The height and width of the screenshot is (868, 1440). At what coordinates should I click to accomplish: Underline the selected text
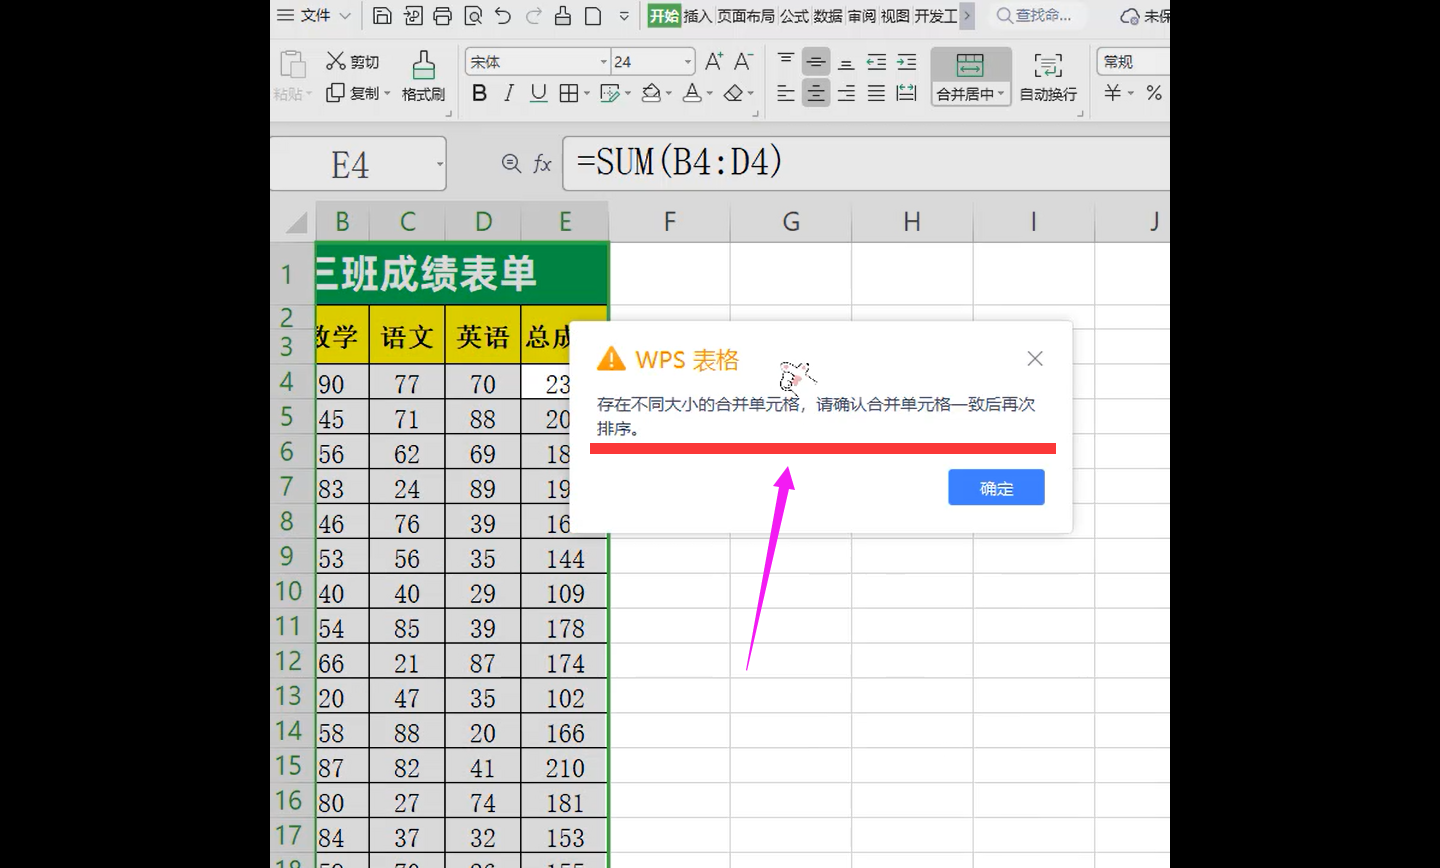(536, 93)
